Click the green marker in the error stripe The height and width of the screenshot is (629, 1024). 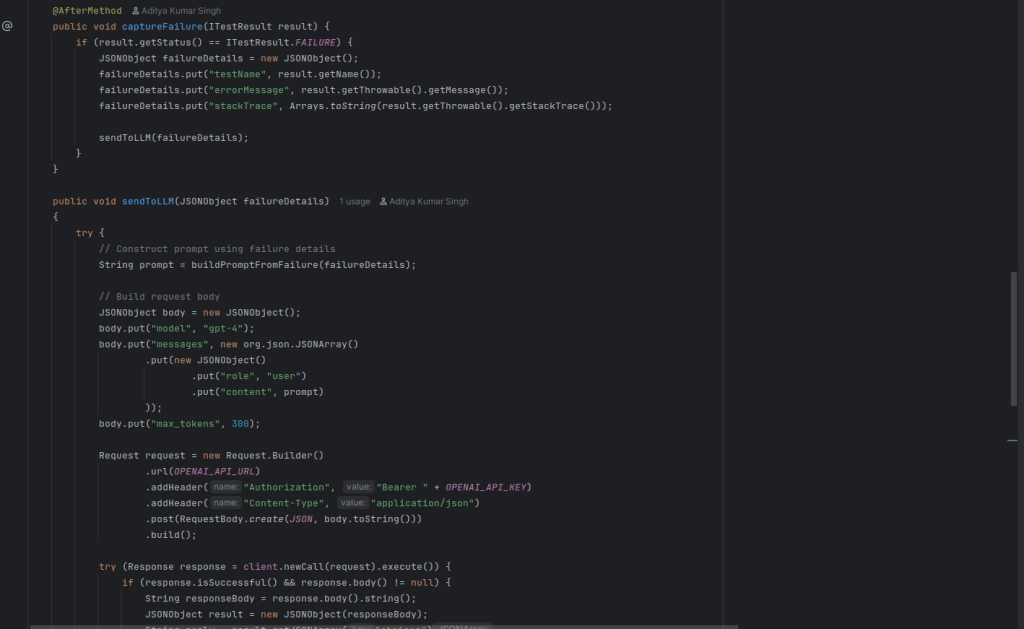[1012, 441]
